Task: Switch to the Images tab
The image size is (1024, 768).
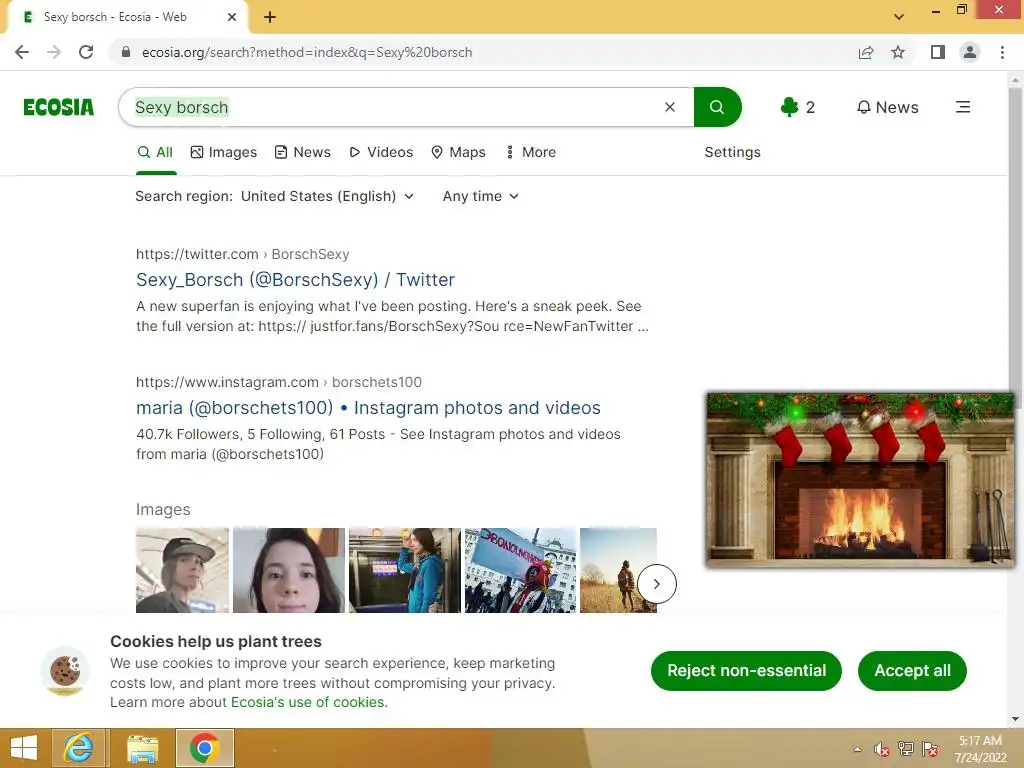Action: (x=224, y=152)
